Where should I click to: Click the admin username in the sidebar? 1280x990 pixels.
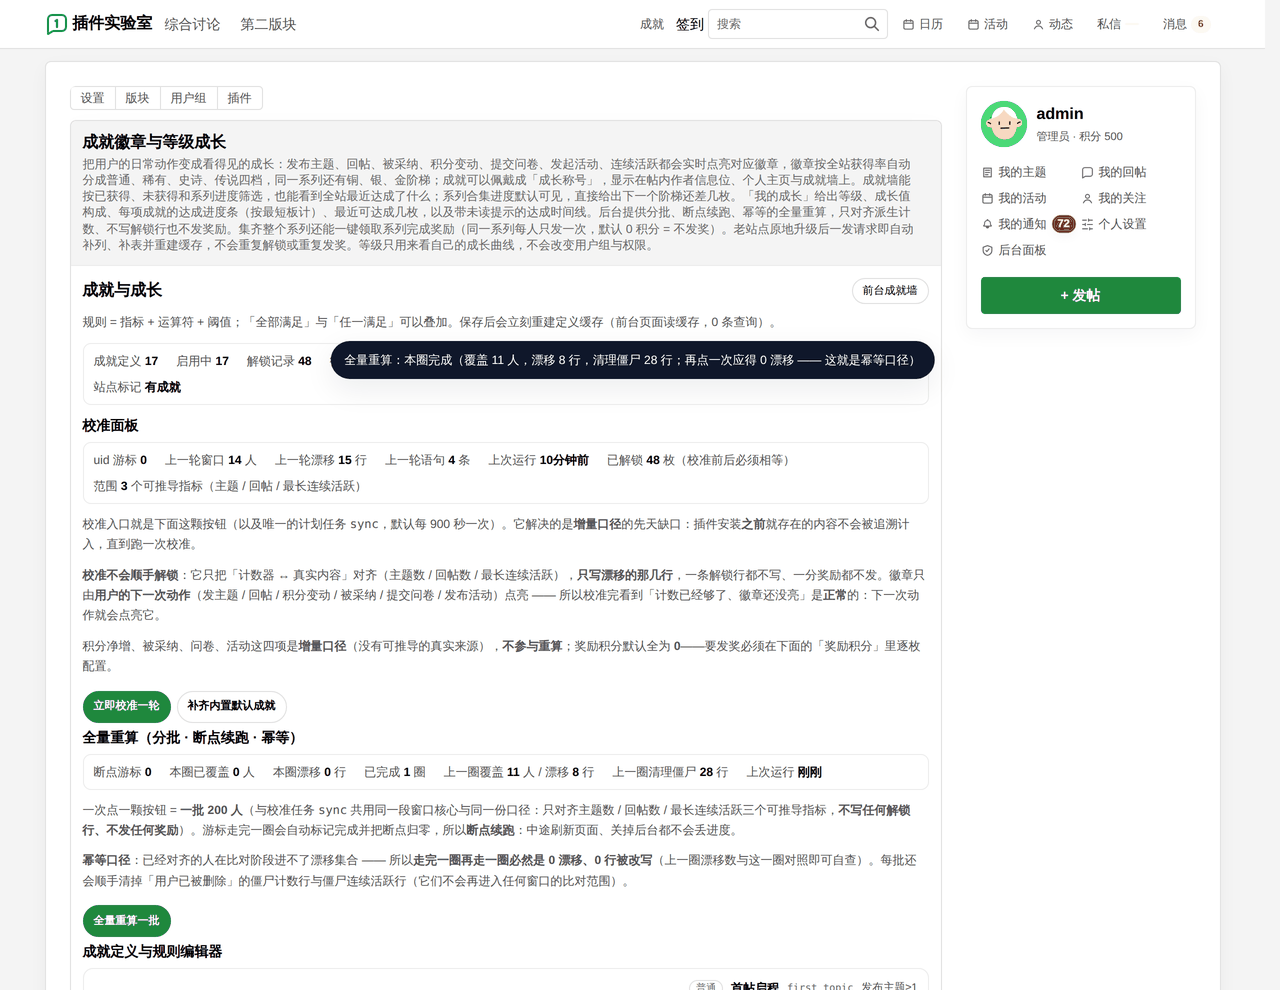1060,114
